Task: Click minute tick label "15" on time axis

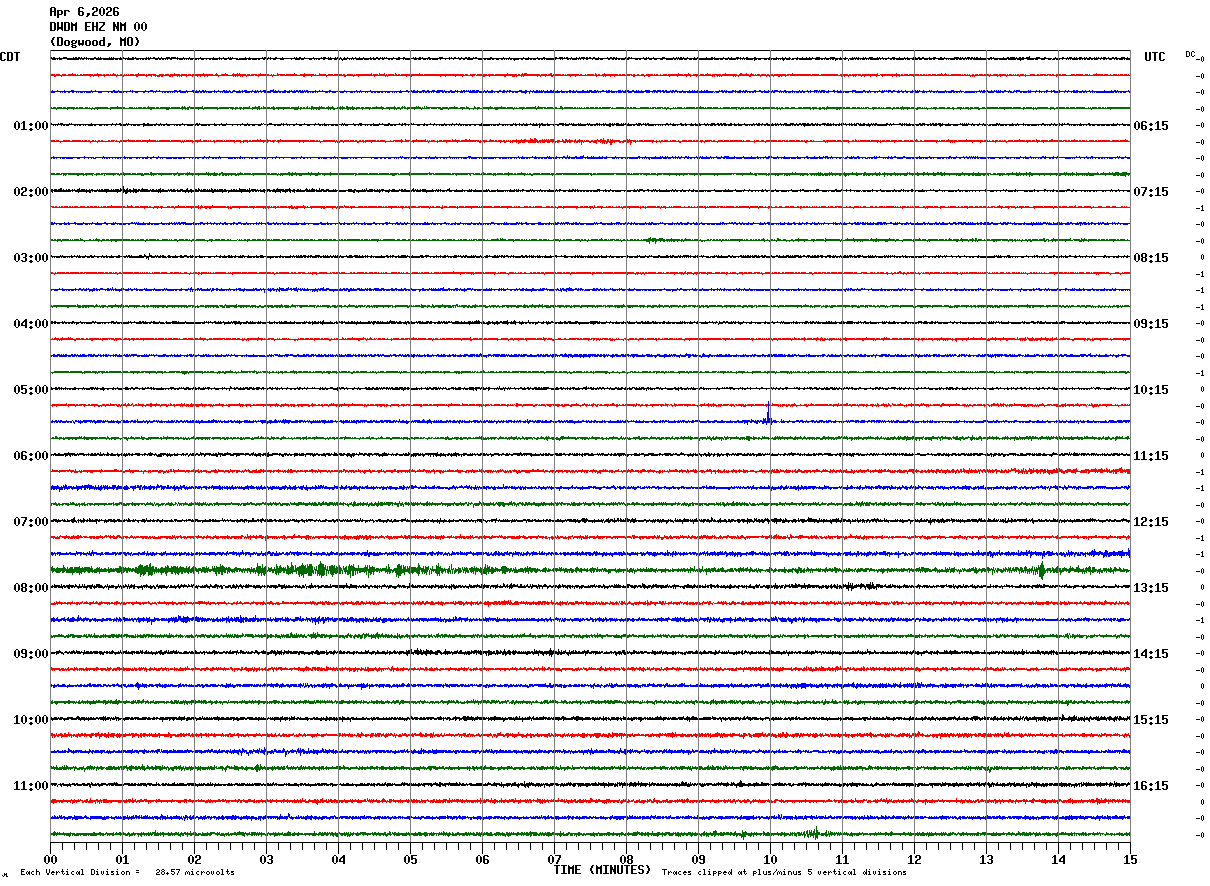Action: click(x=1130, y=859)
